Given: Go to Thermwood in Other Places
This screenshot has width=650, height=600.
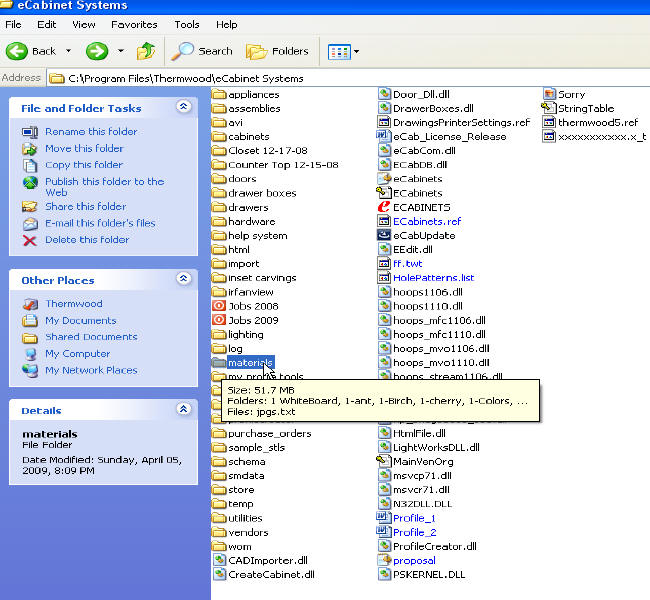Looking at the screenshot, I should 74,304.
